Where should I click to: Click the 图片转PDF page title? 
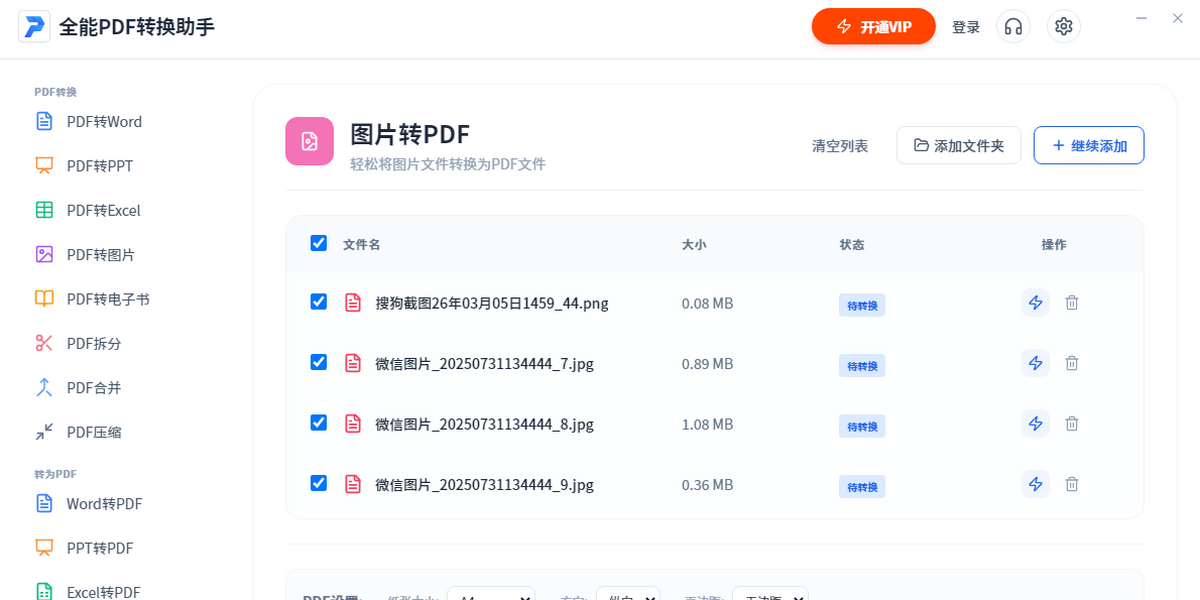pyautogui.click(x=410, y=134)
